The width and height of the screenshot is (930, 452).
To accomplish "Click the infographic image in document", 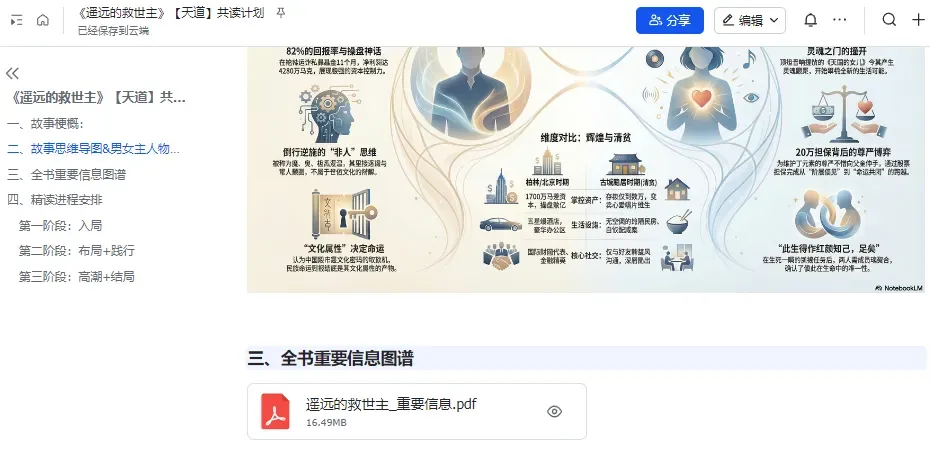I will 587,170.
